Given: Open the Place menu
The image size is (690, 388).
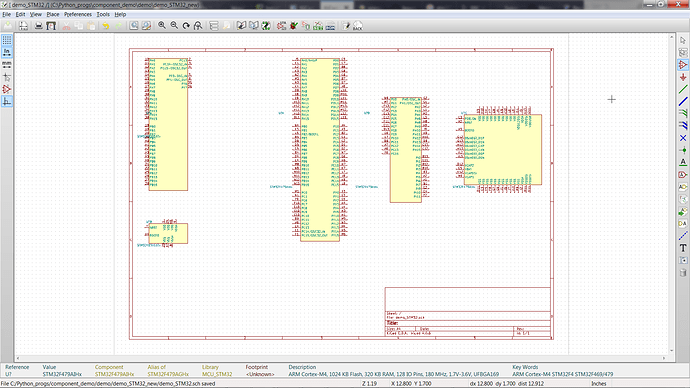Looking at the screenshot, I should tap(53, 15).
